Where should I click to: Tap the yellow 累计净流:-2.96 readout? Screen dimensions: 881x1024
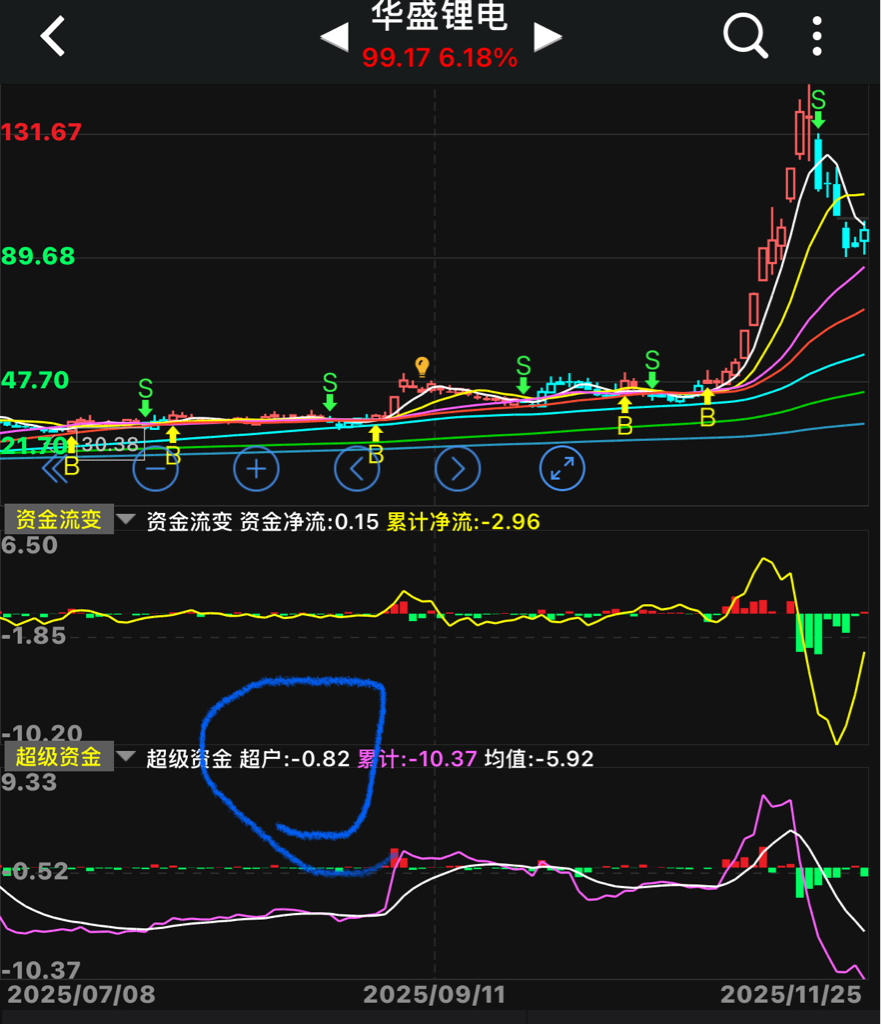(x=463, y=521)
